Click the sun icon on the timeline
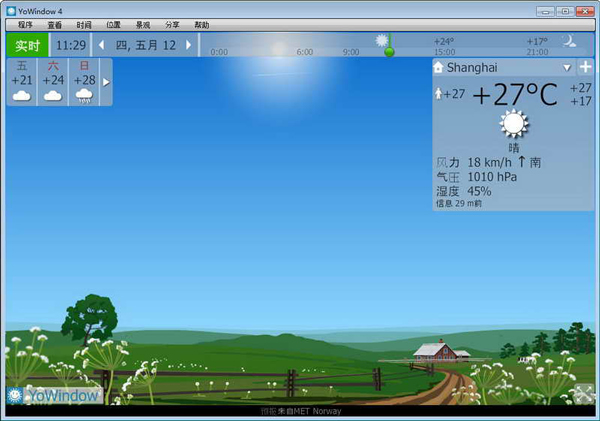600x421 pixels. tap(382, 40)
